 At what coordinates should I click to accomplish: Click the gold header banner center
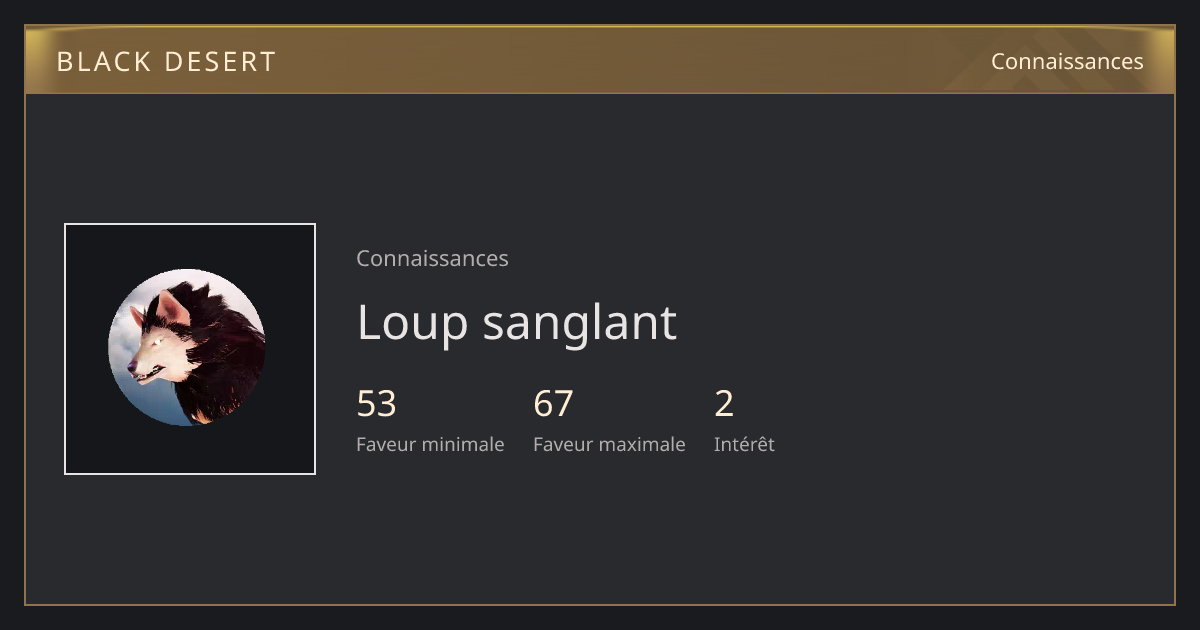[600, 60]
